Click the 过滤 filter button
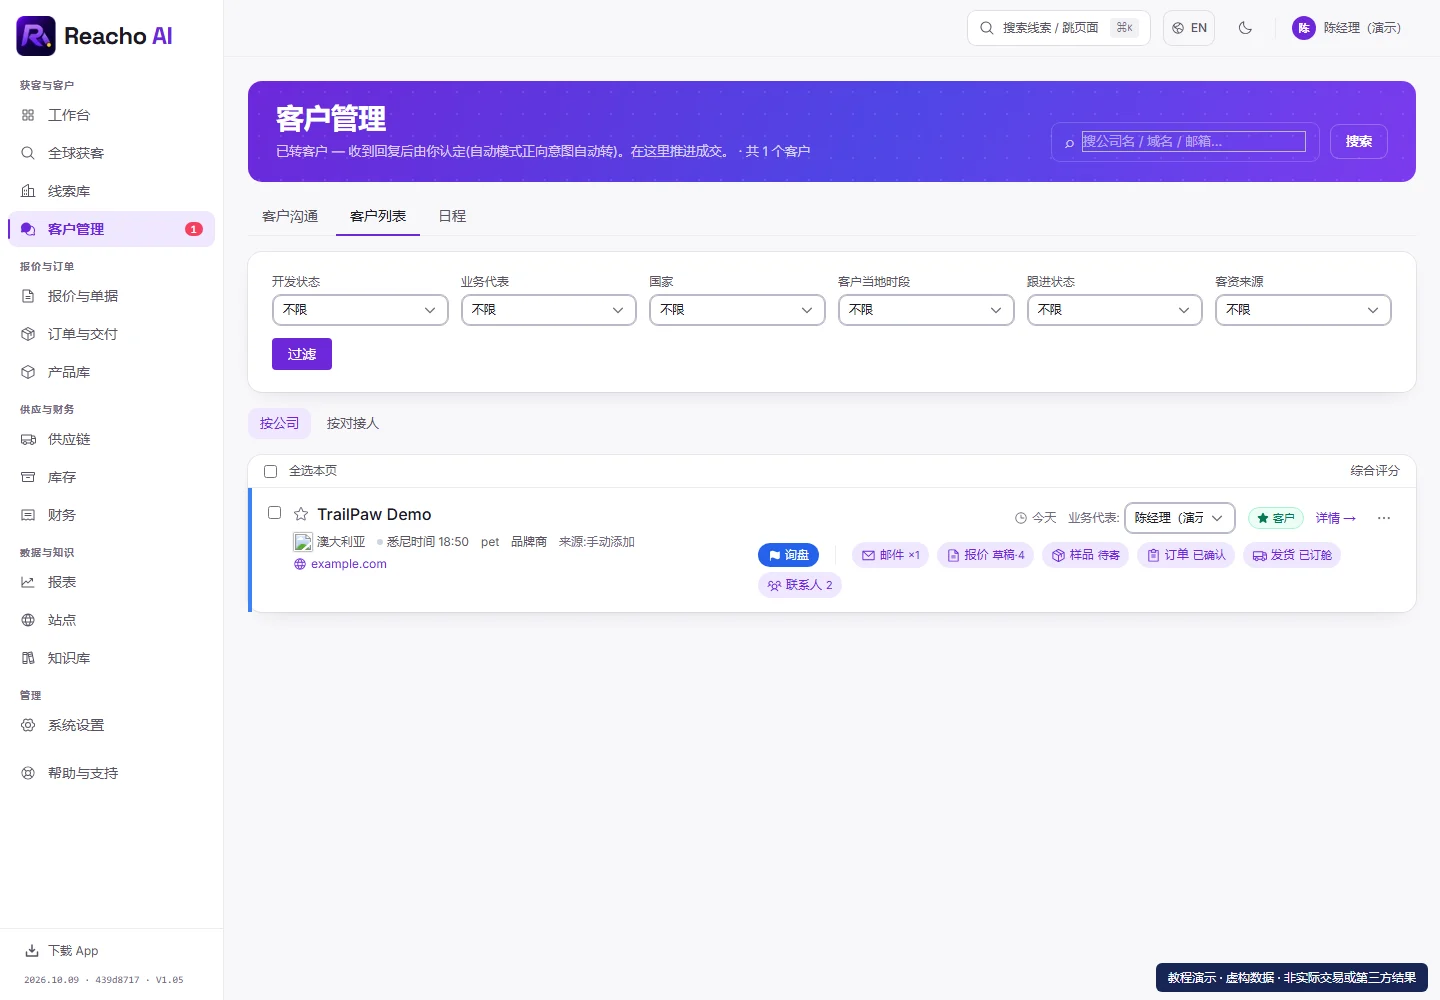Image resolution: width=1440 pixels, height=1000 pixels. click(302, 354)
